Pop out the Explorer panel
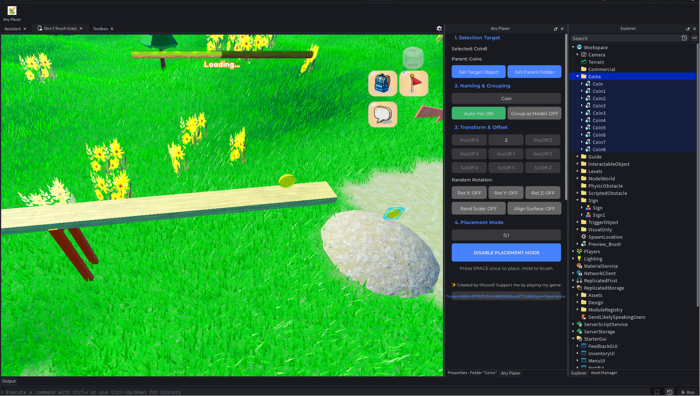This screenshot has height=396, width=700. click(688, 29)
